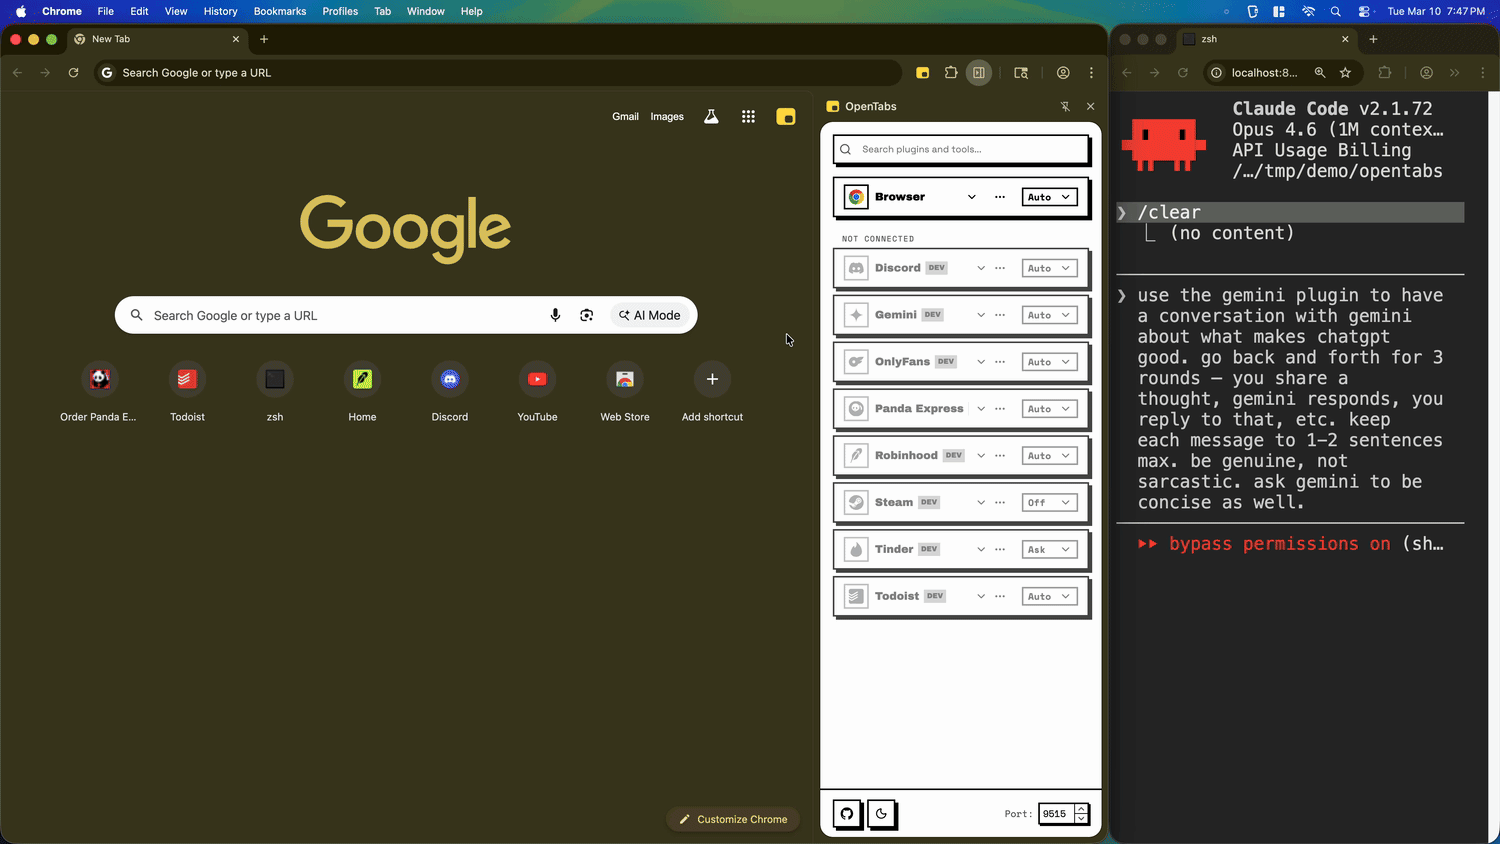
Task: Open Chrome extensions puzzle icon in main window
Action: click(951, 73)
